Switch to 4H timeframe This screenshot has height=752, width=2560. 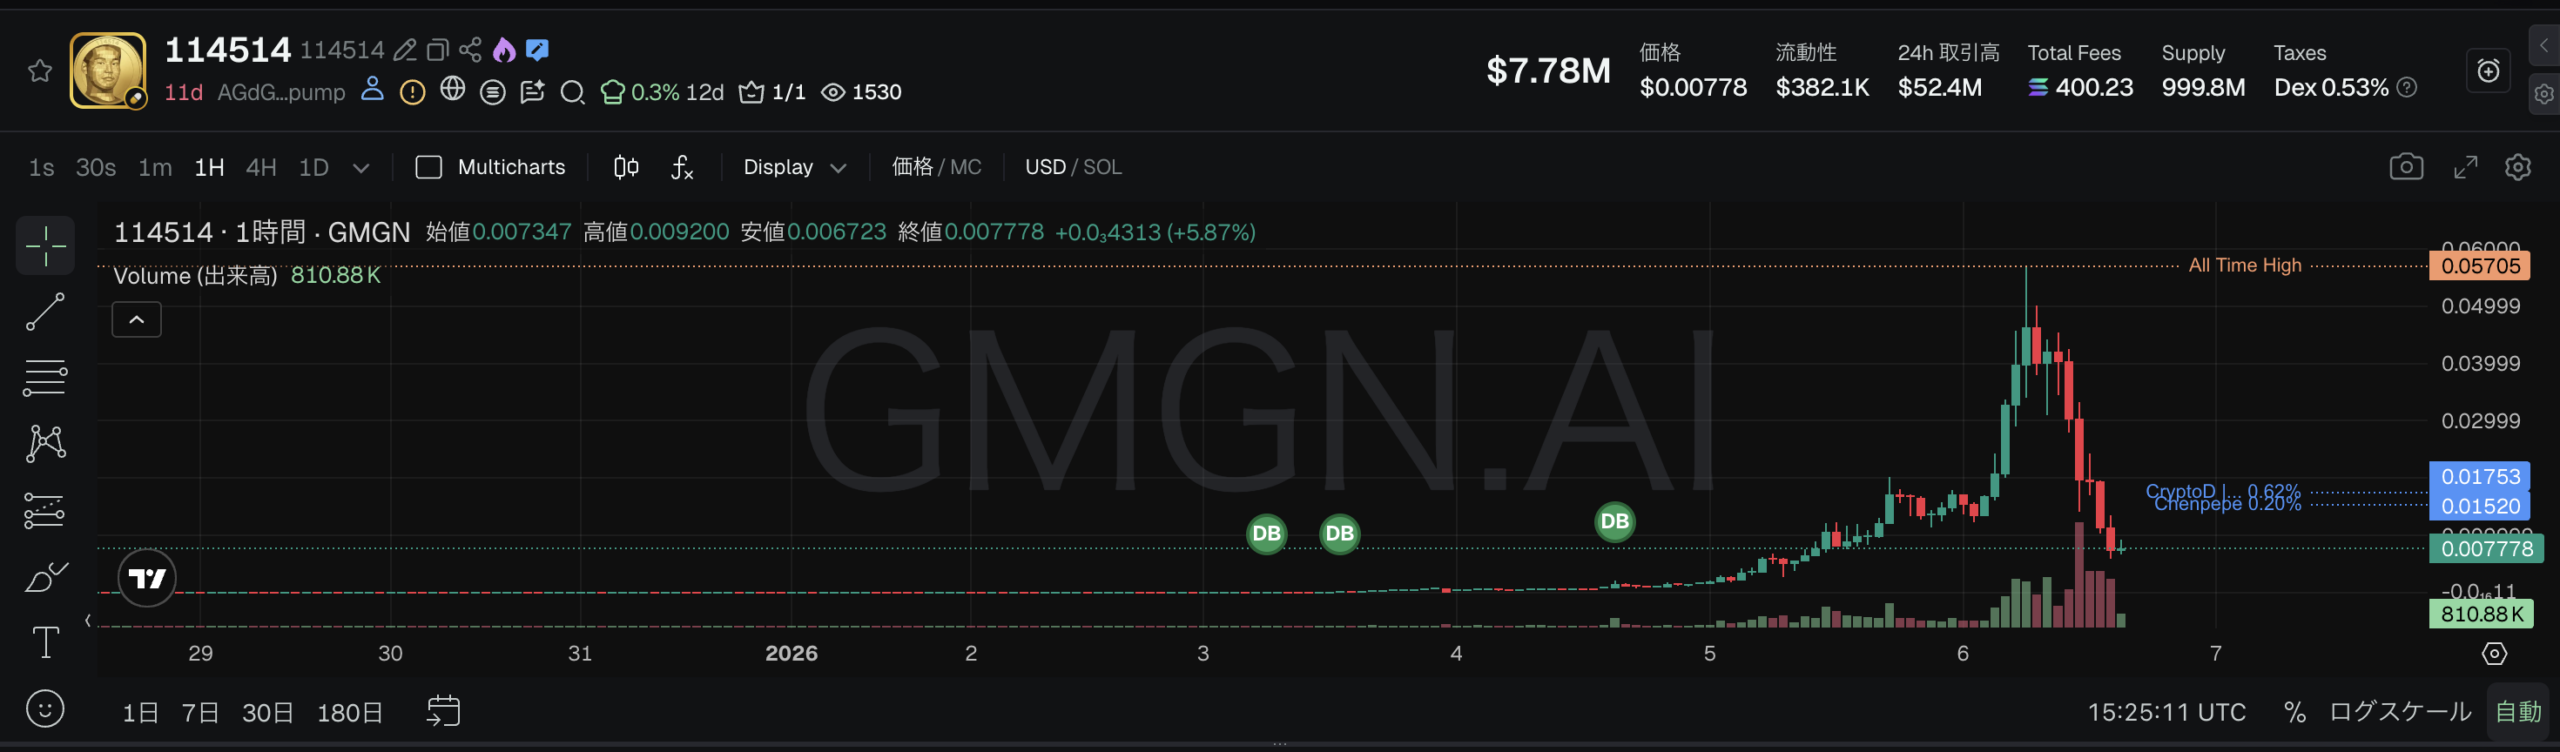(261, 167)
